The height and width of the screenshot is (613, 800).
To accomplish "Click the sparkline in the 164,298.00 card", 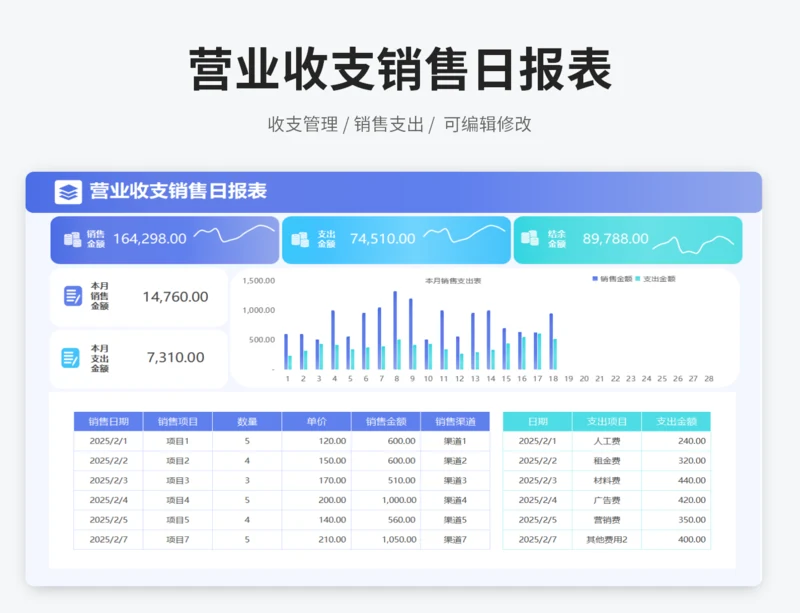I will tap(234, 233).
